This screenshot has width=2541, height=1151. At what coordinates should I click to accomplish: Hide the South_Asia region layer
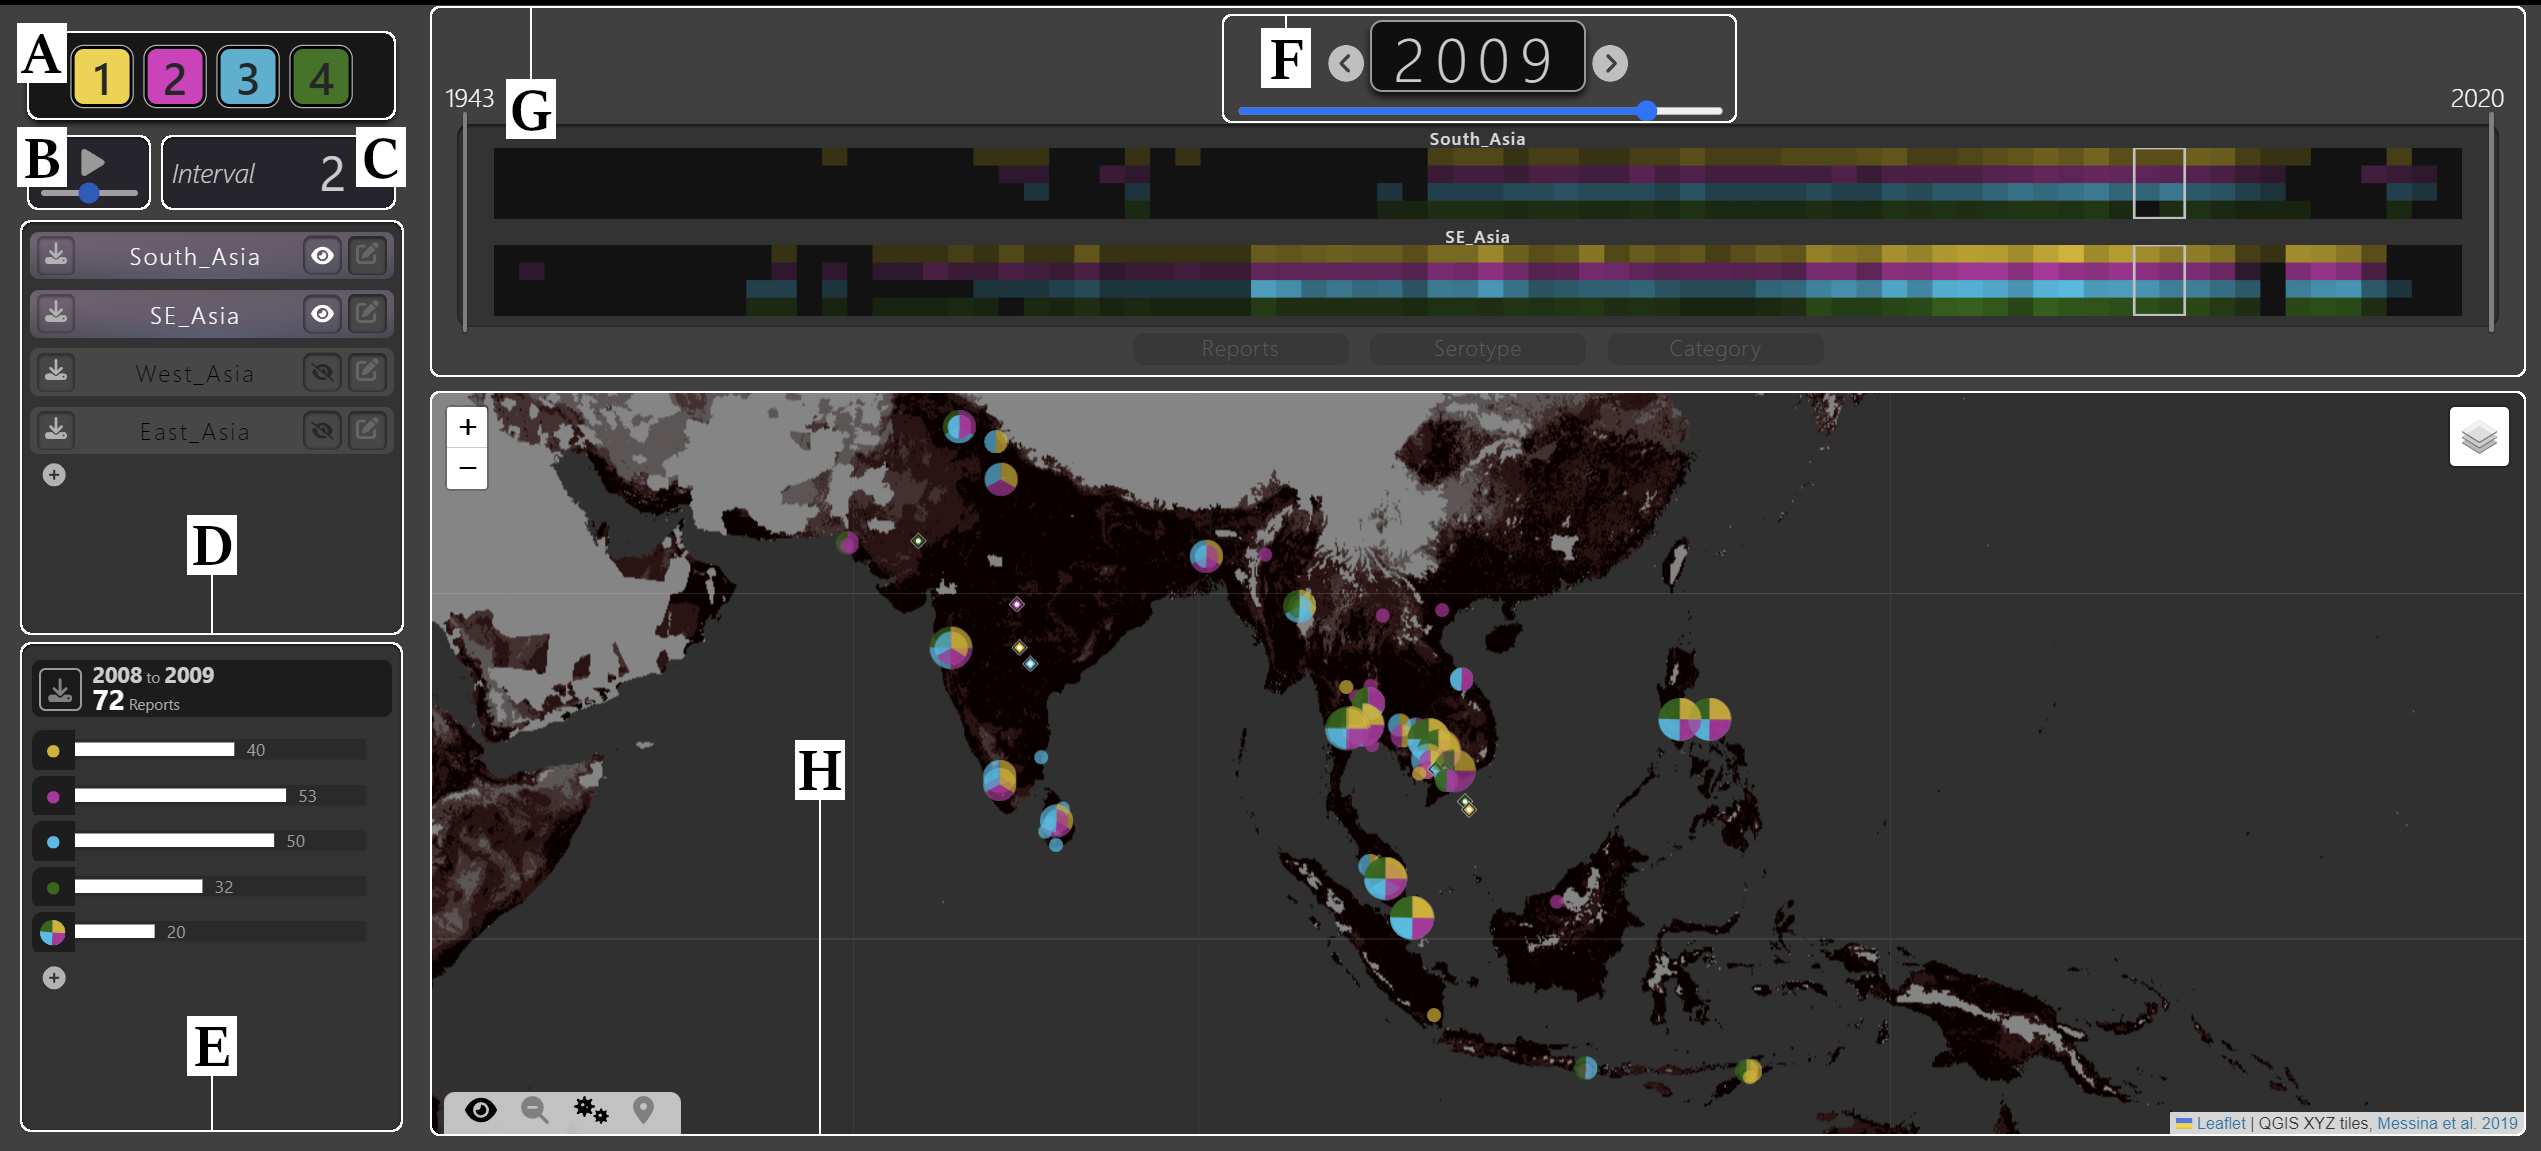click(x=322, y=256)
